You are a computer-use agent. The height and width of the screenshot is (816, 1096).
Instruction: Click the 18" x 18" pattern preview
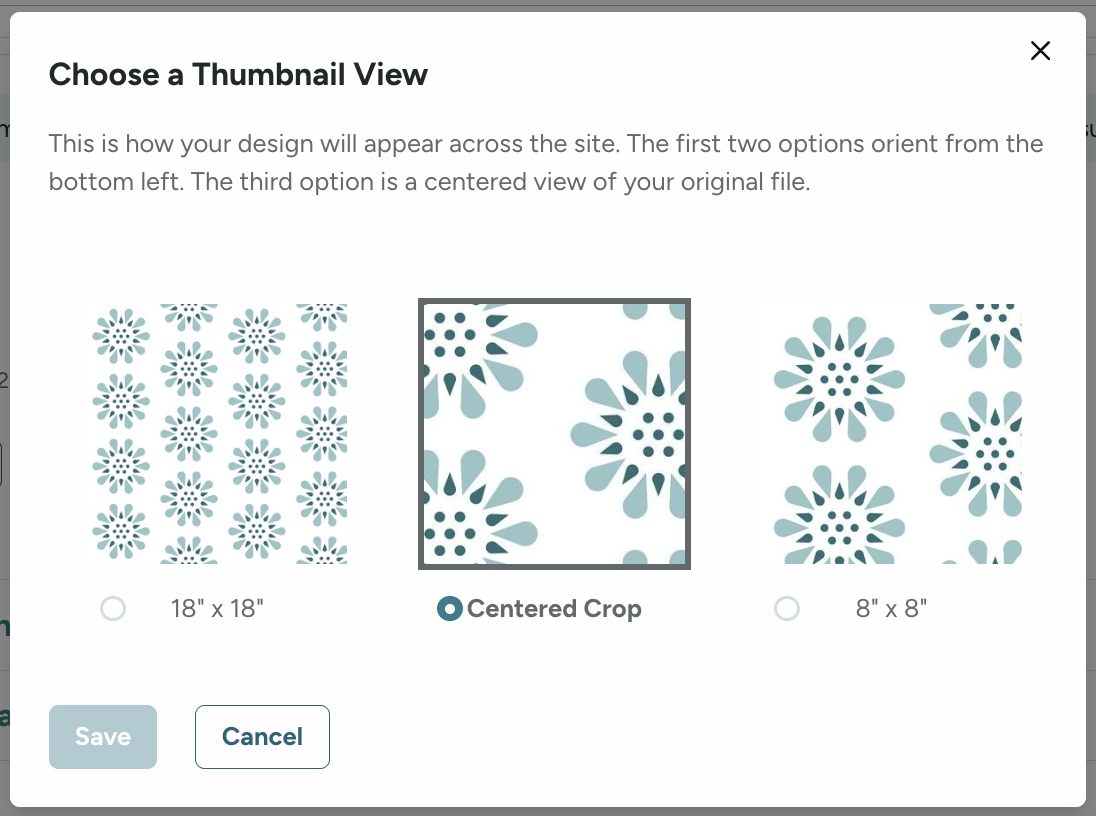(220, 432)
